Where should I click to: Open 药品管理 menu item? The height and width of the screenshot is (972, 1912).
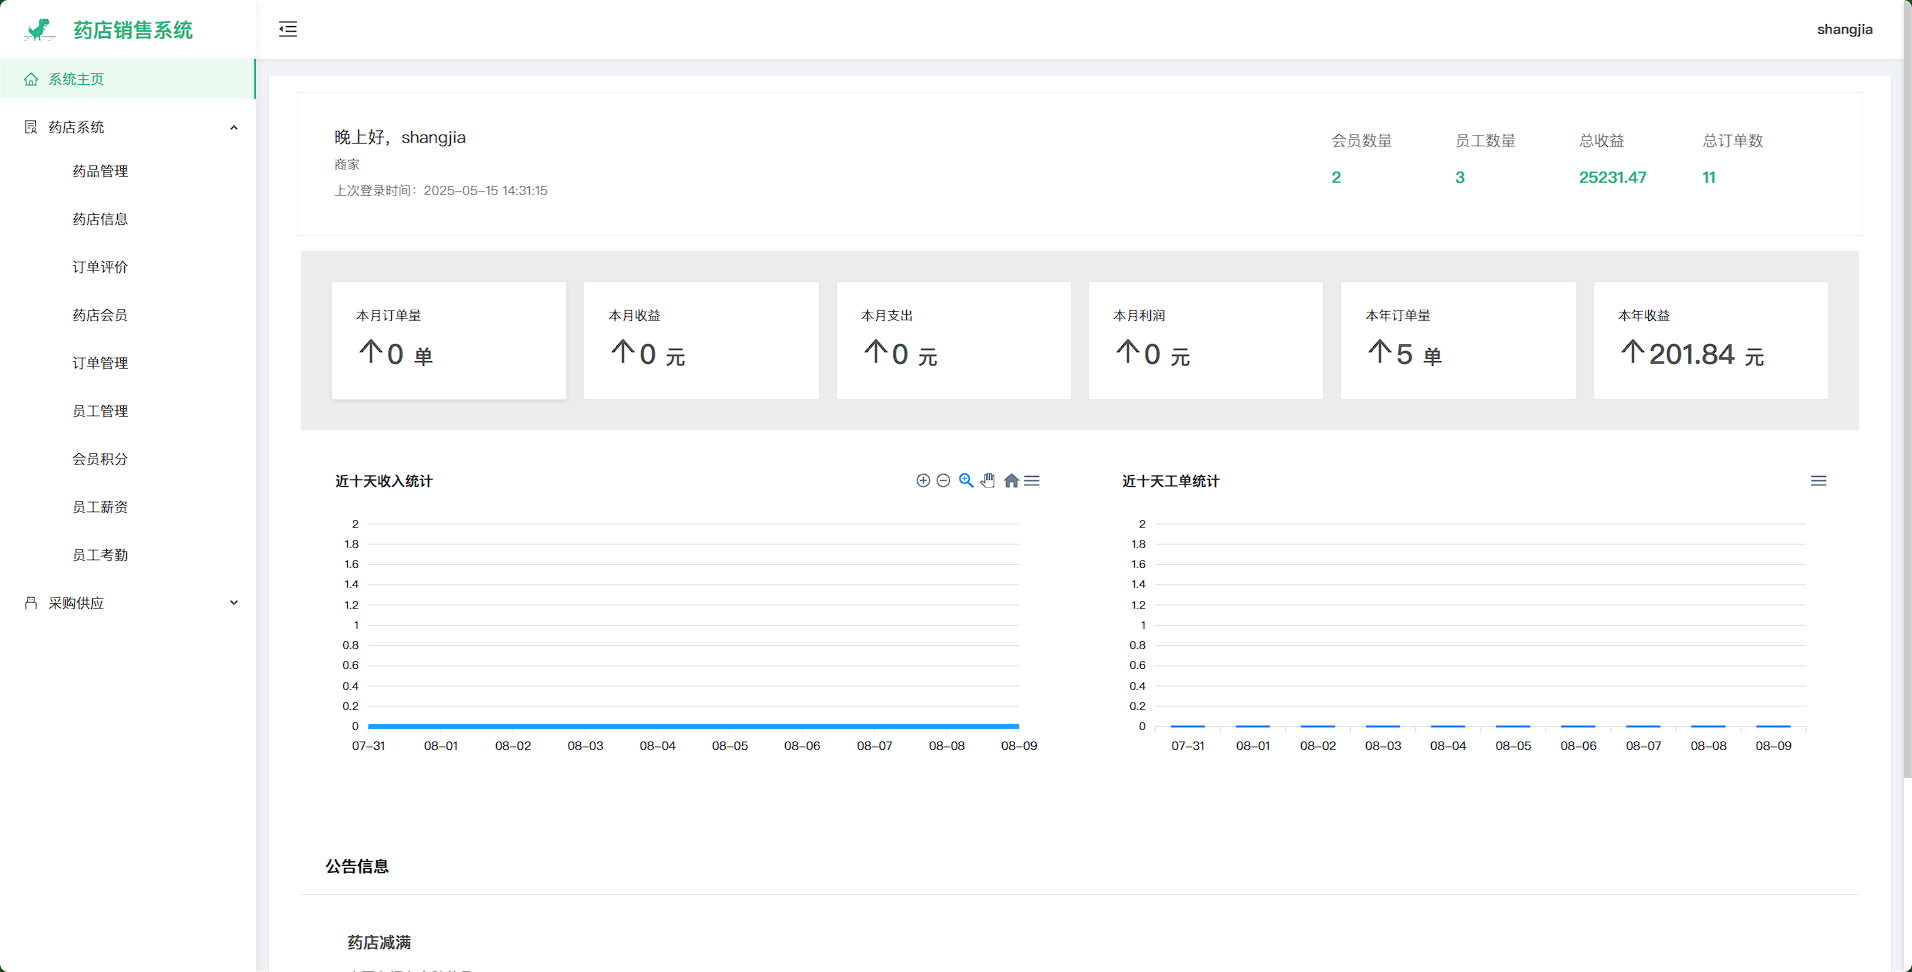pyautogui.click(x=100, y=171)
